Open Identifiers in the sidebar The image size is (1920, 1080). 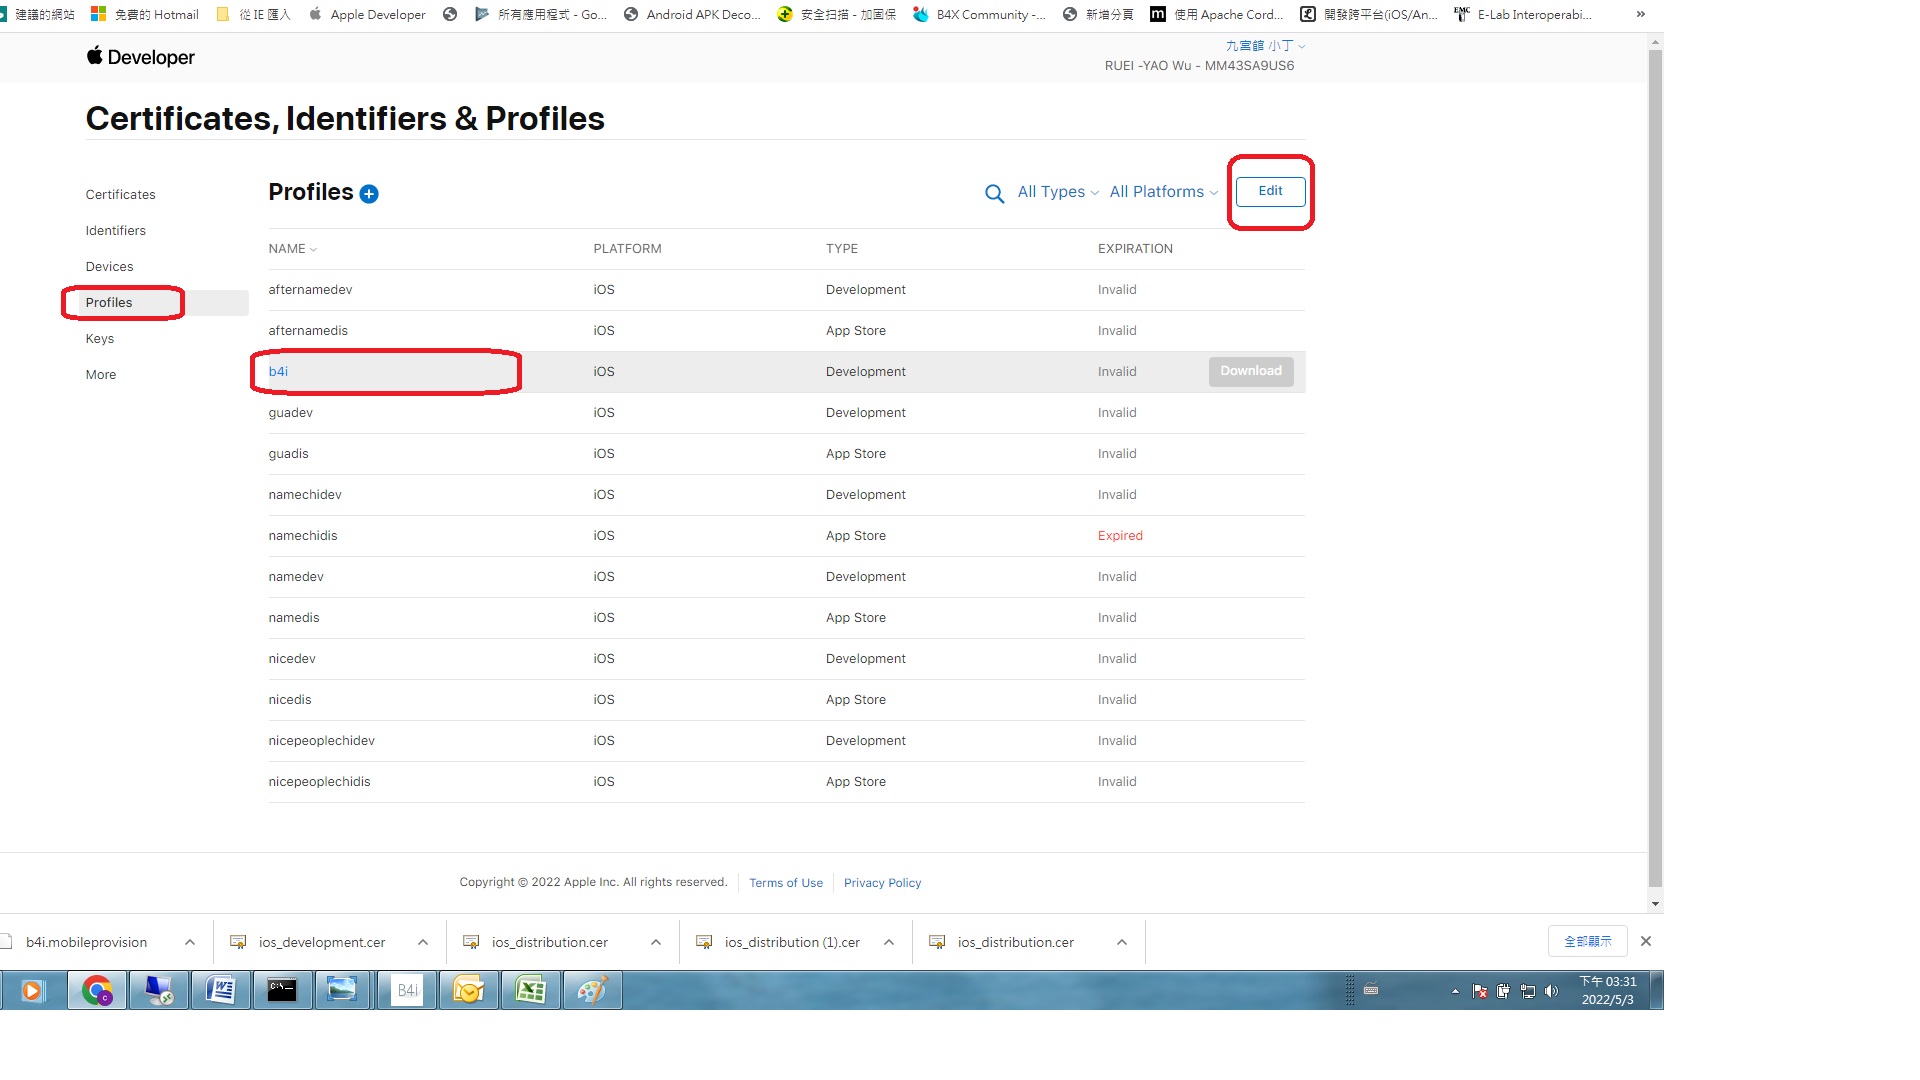tap(115, 231)
